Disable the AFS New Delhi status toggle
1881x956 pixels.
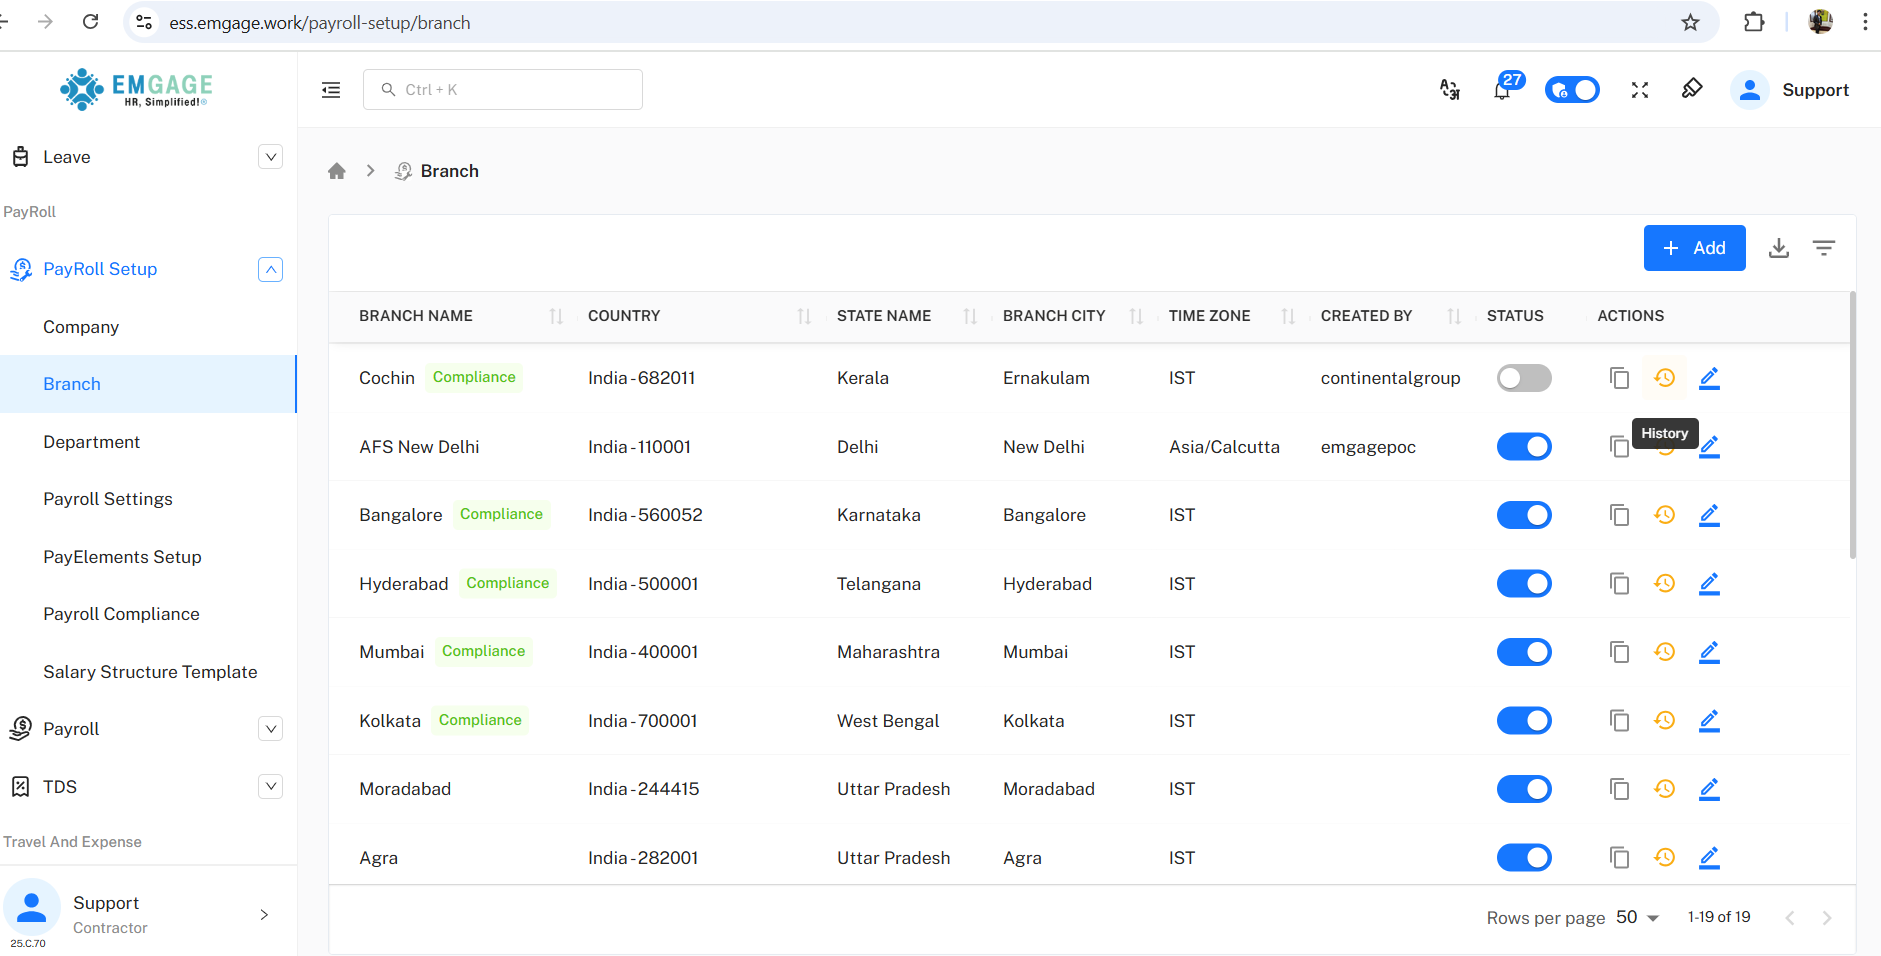pos(1523,447)
